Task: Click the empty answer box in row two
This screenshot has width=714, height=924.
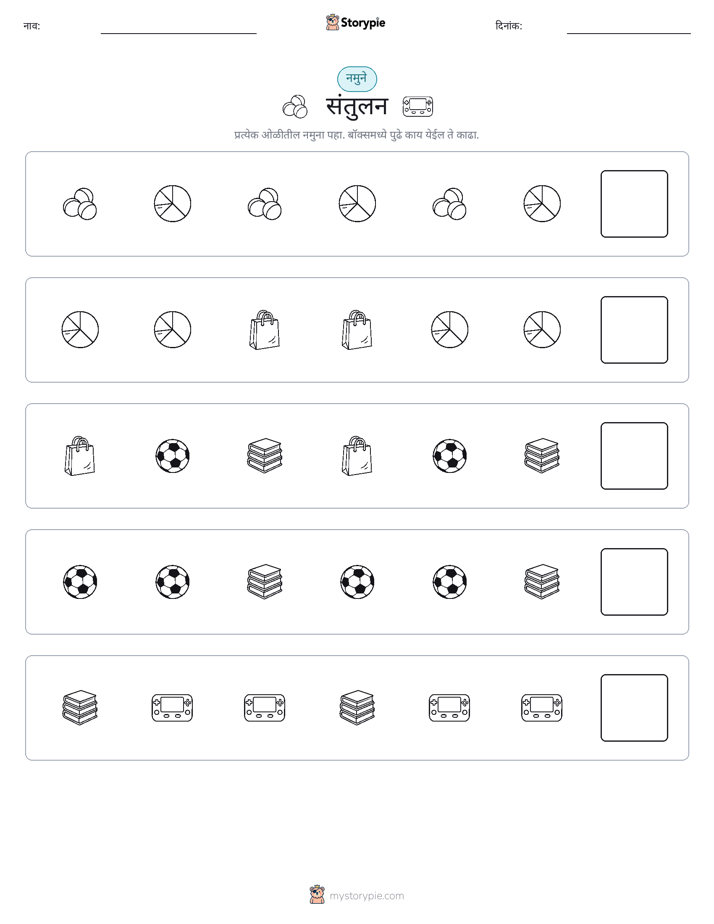Action: point(634,330)
